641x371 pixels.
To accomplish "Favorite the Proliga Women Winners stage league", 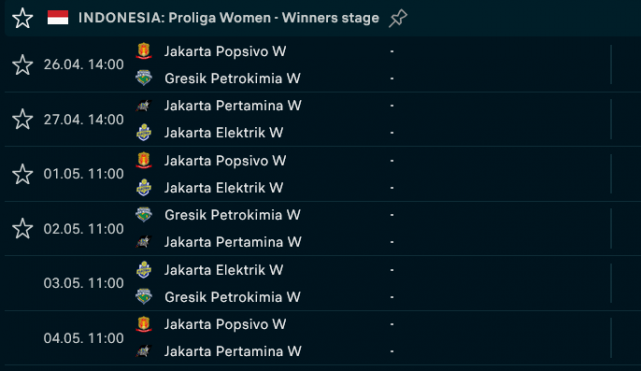I will point(22,18).
